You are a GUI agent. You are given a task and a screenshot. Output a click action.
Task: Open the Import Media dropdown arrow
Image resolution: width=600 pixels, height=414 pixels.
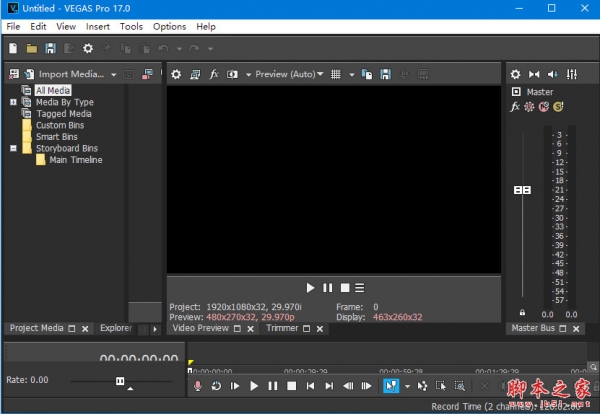coord(113,75)
